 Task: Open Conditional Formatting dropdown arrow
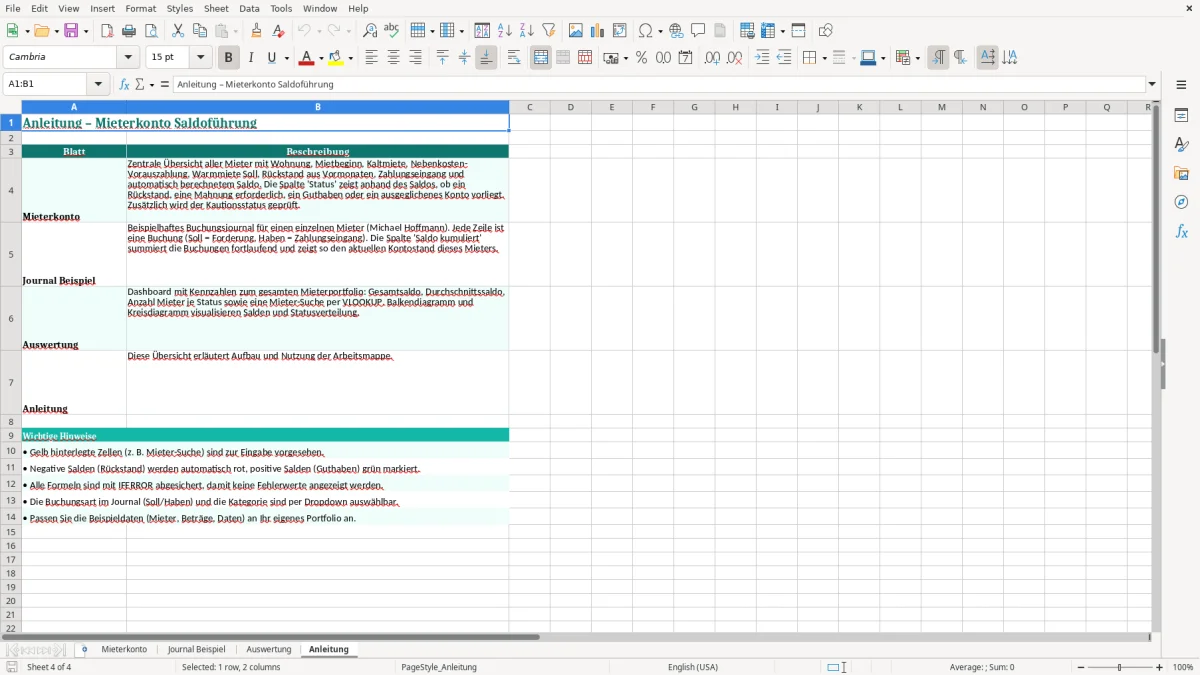(917, 58)
